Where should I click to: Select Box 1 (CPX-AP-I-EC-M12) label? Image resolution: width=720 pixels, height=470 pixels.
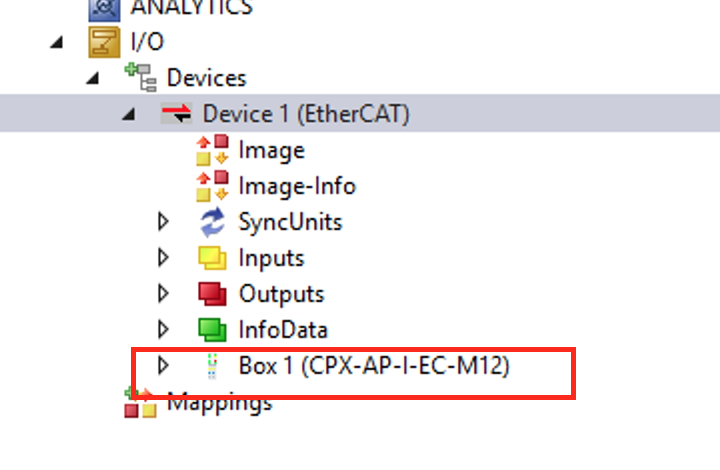pos(374,366)
